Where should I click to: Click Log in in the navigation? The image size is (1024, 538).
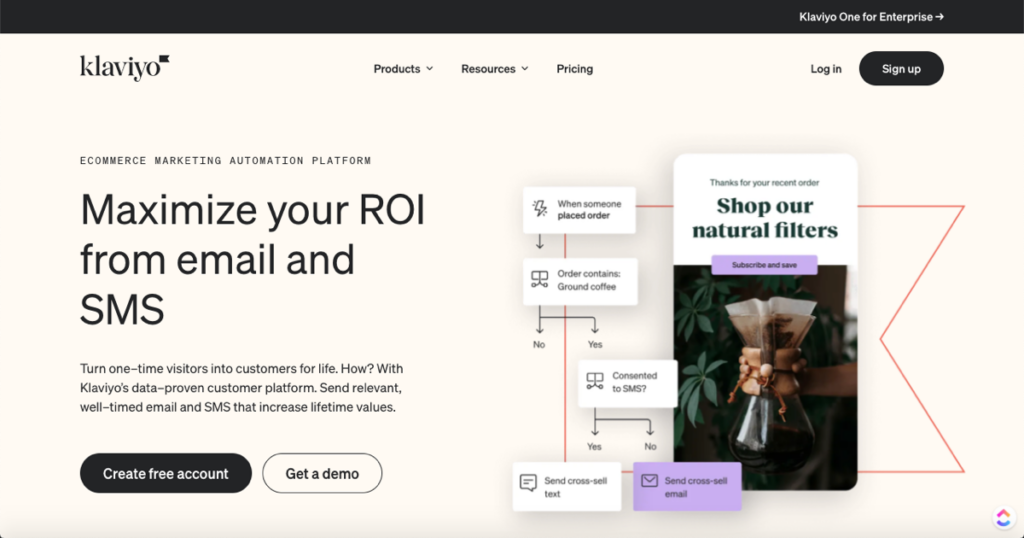[826, 69]
